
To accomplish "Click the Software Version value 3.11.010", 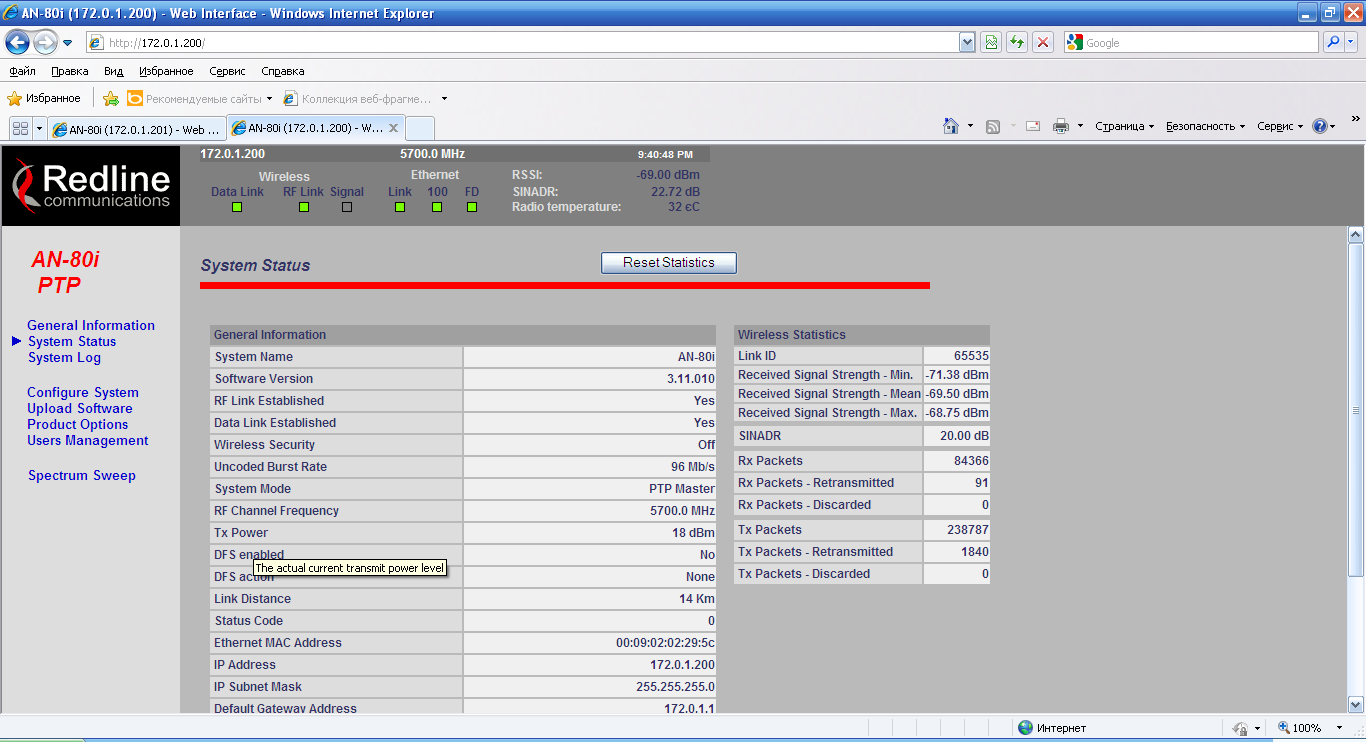I will [x=690, y=379].
